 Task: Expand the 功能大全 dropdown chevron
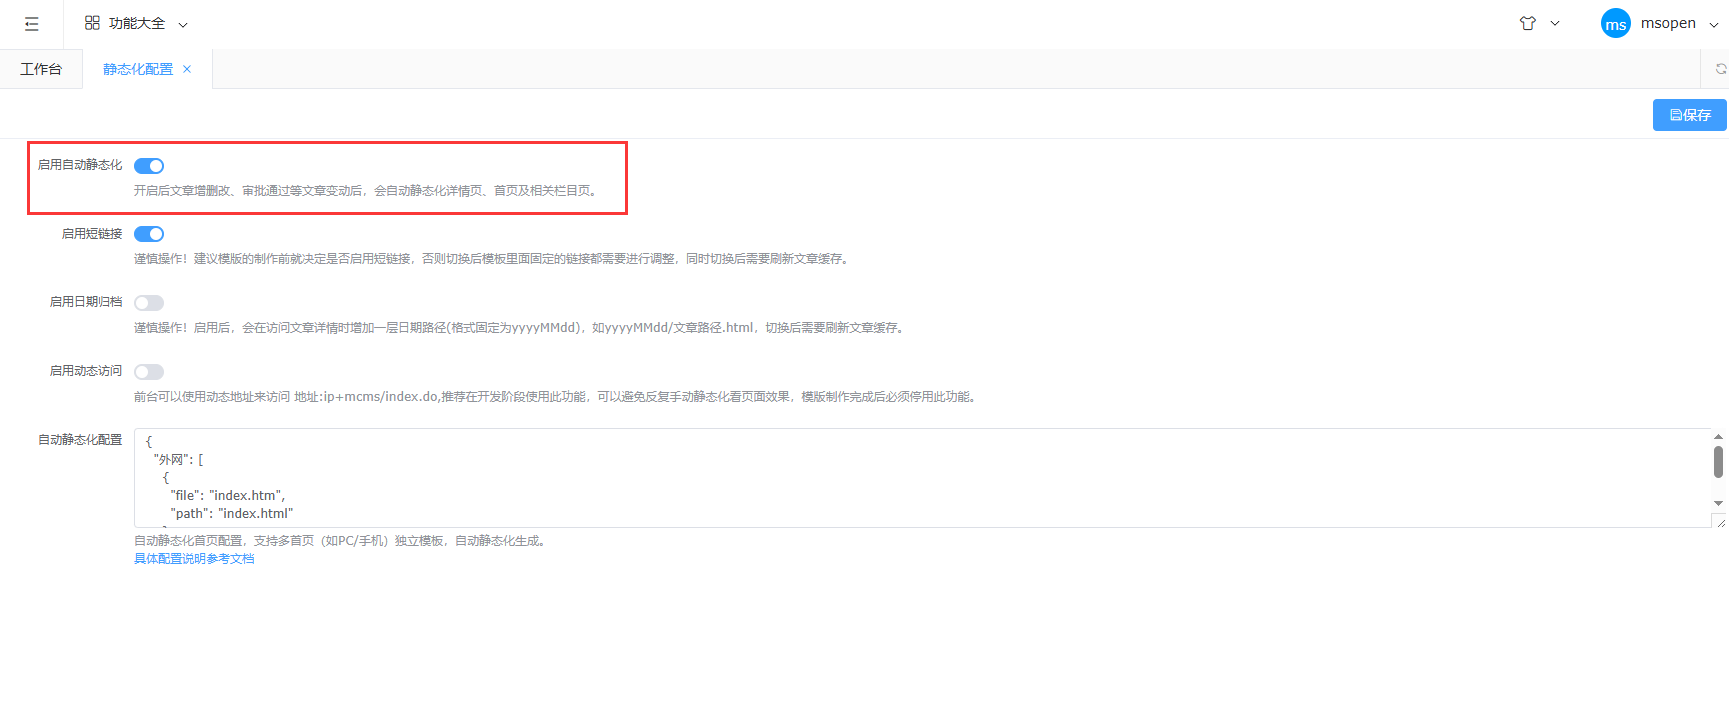point(183,24)
